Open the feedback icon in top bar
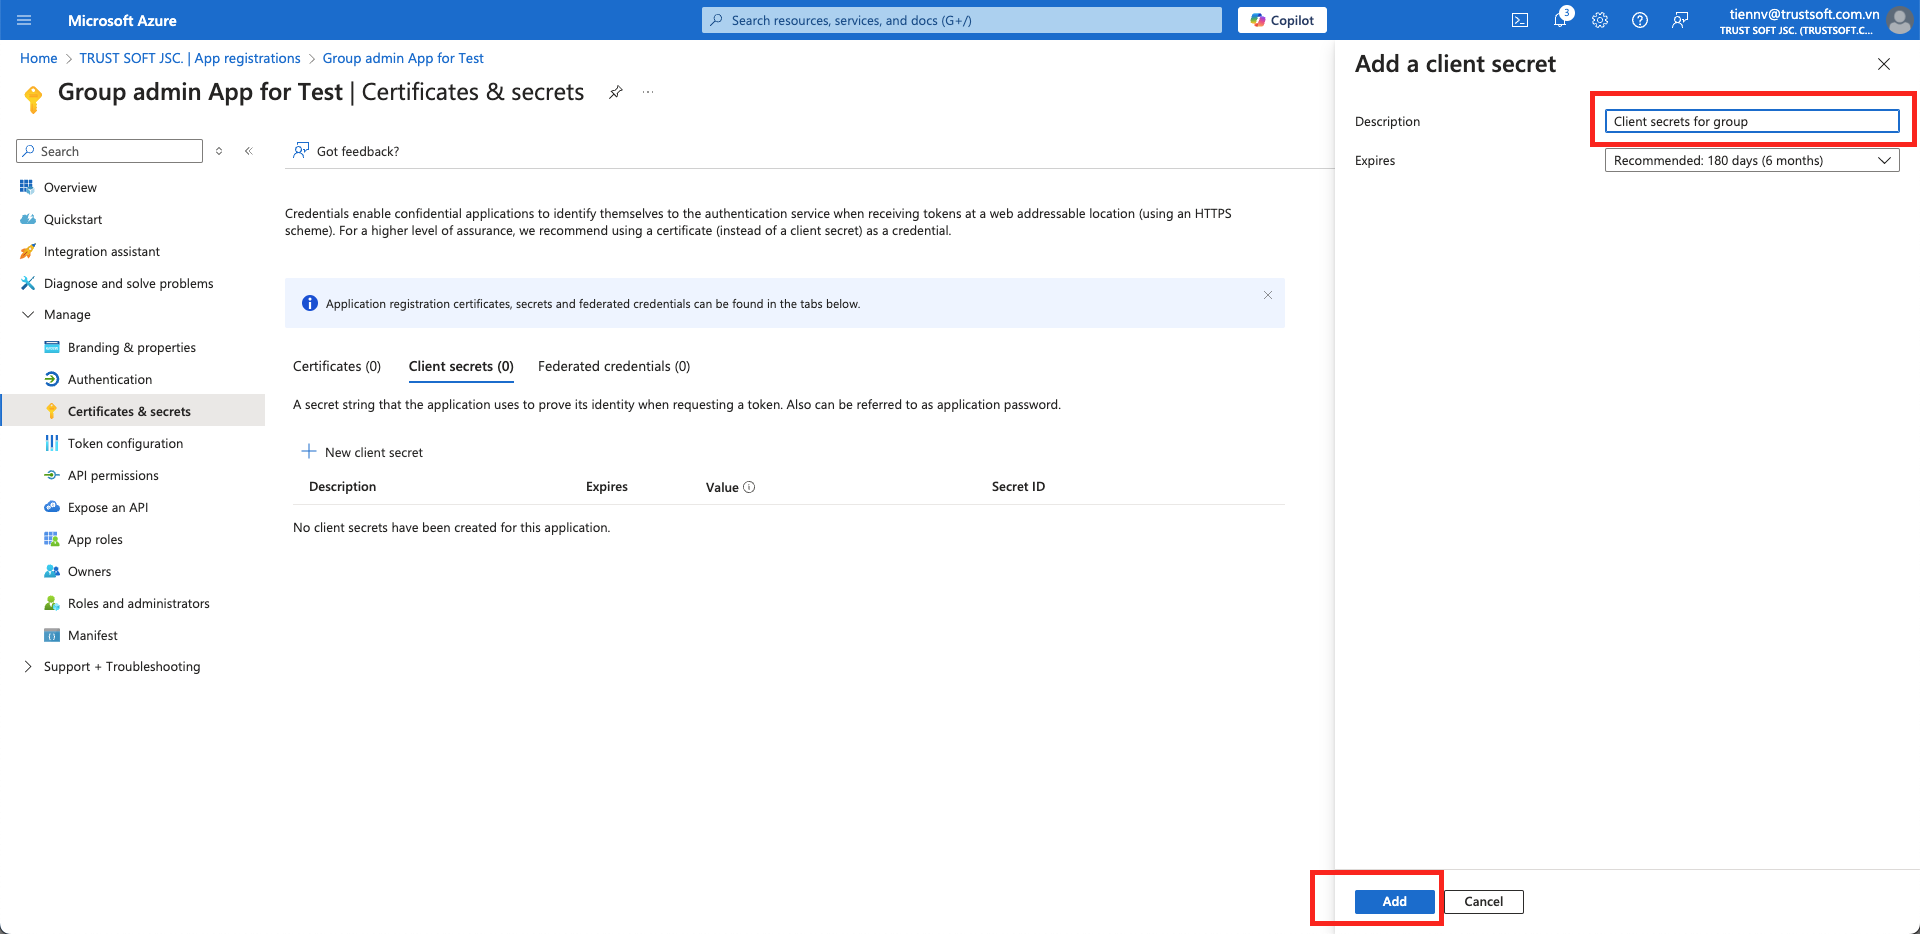The width and height of the screenshot is (1920, 934). (1680, 20)
